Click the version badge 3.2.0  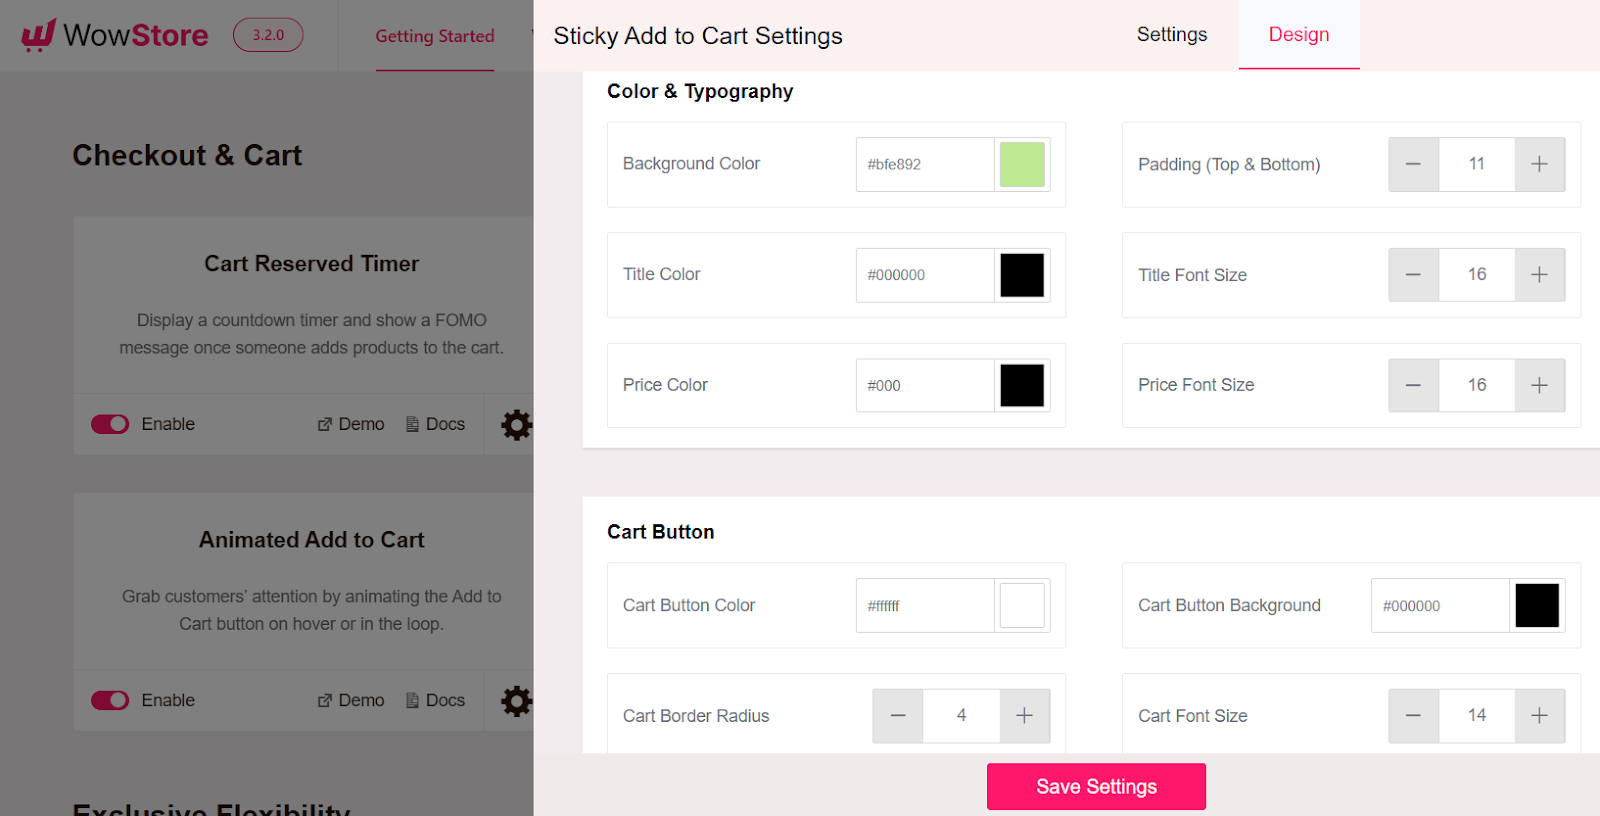(267, 33)
